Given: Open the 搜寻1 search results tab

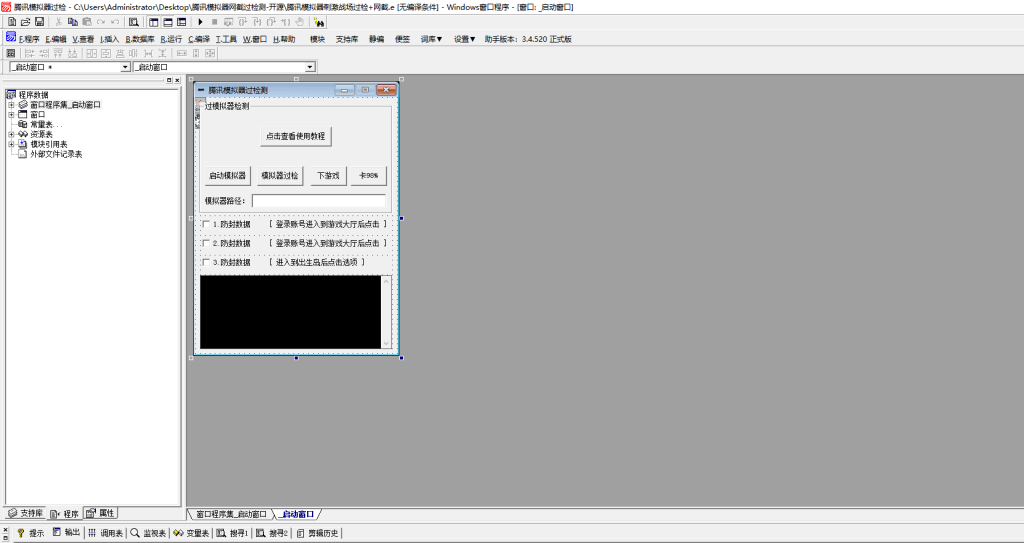Looking at the screenshot, I should click(232, 533).
